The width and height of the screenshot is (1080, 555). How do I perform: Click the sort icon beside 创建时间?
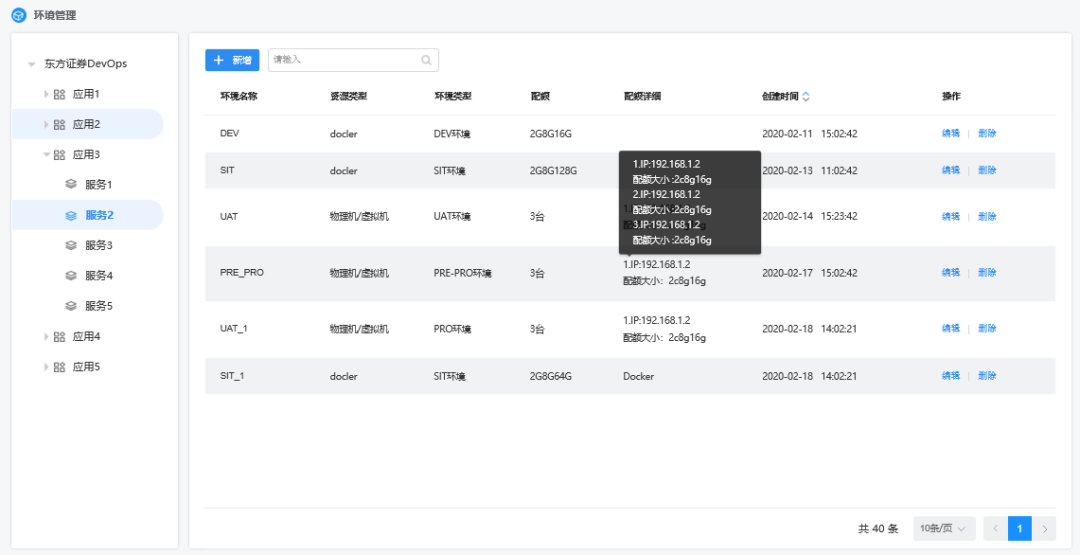(806, 97)
